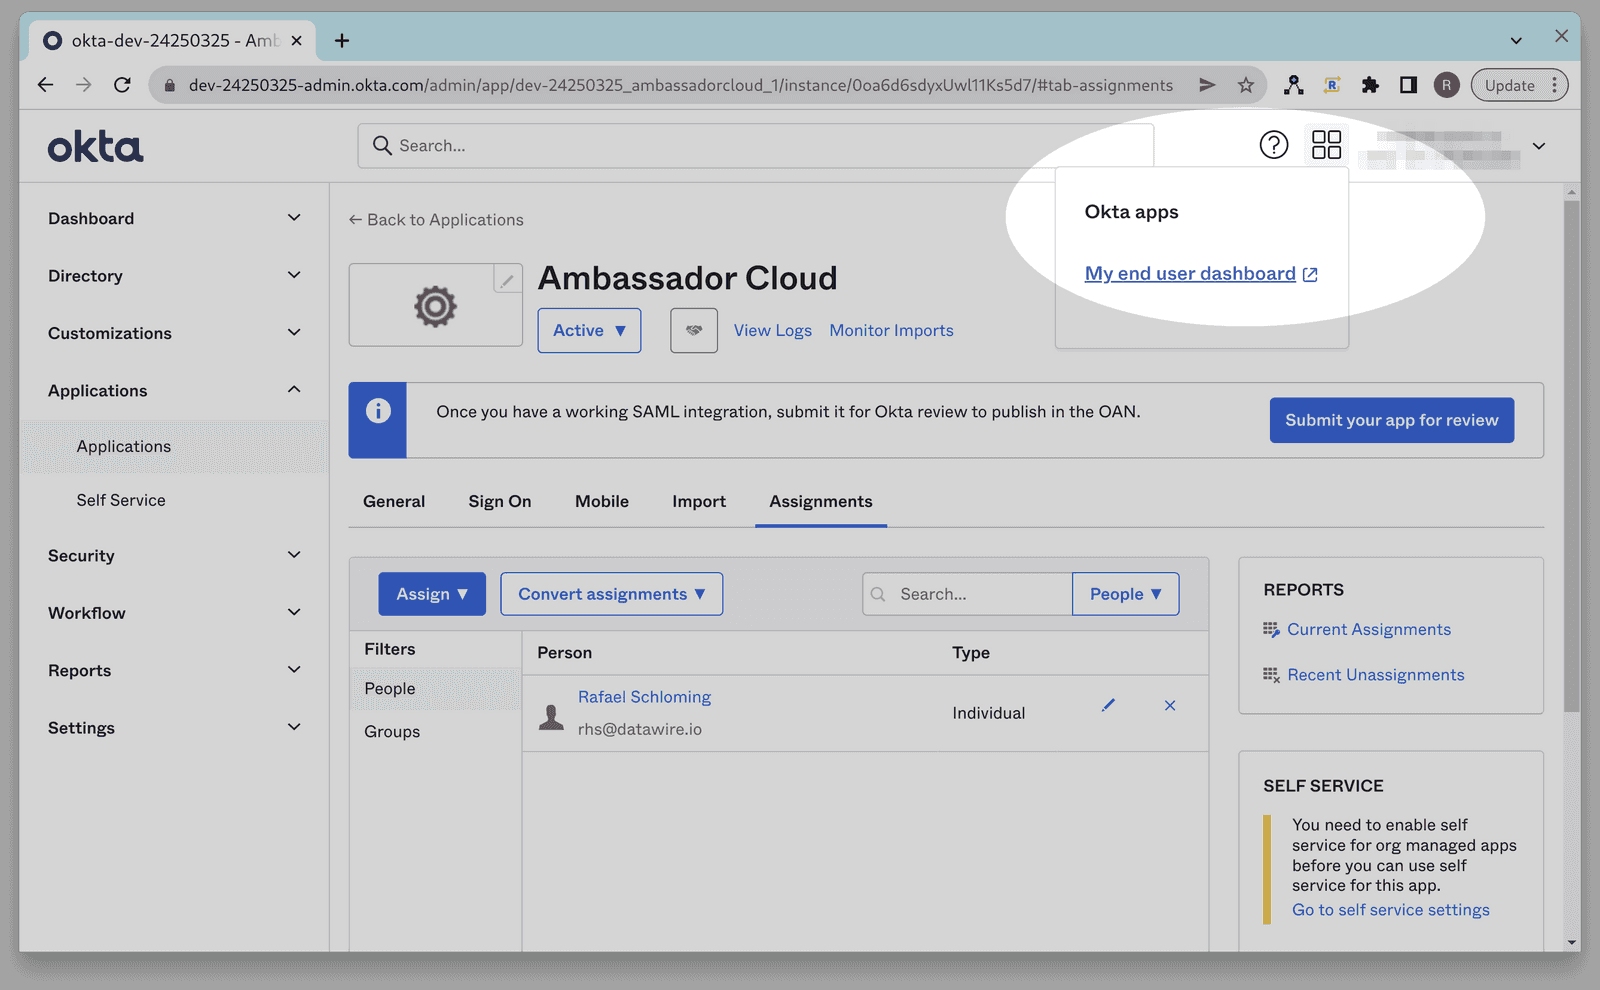Open My end user dashboard link
Image resolution: width=1600 pixels, height=990 pixels.
(1201, 273)
